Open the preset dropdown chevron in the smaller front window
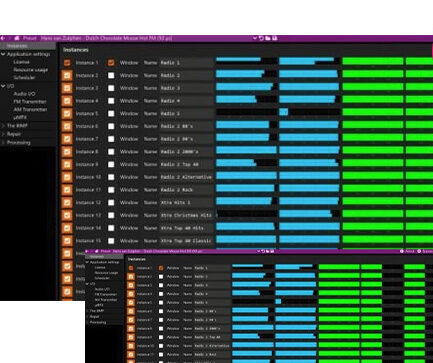 259,251
